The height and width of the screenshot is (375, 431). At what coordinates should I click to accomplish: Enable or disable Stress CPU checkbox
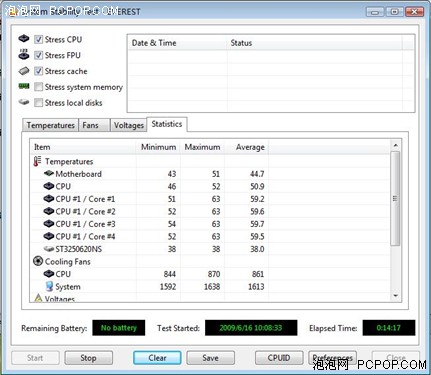tap(38, 39)
